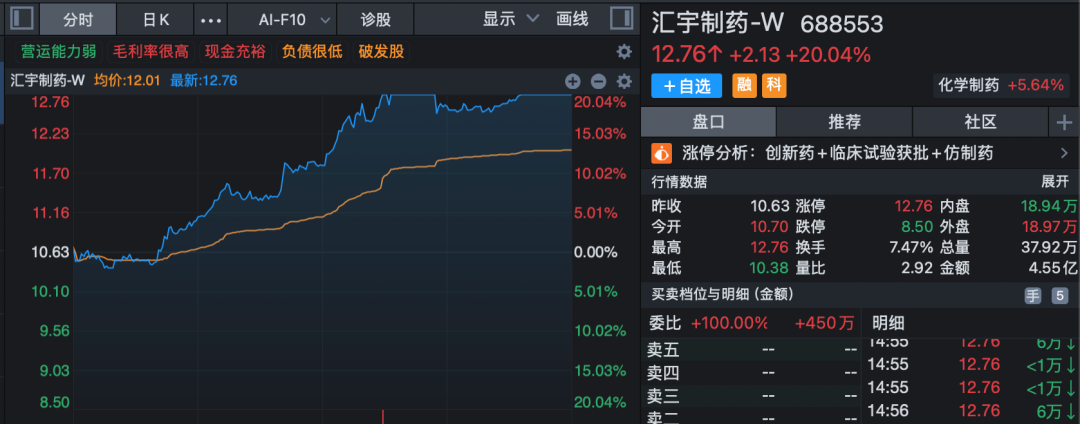Screen dimensions: 1080x424
Task: Toggle the right sidebar panel icon
Action: click(x=621, y=19)
